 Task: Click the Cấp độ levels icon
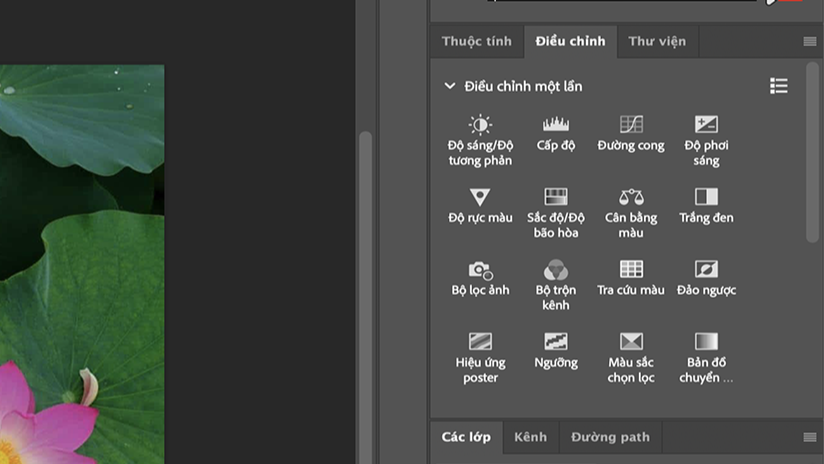pyautogui.click(x=556, y=125)
